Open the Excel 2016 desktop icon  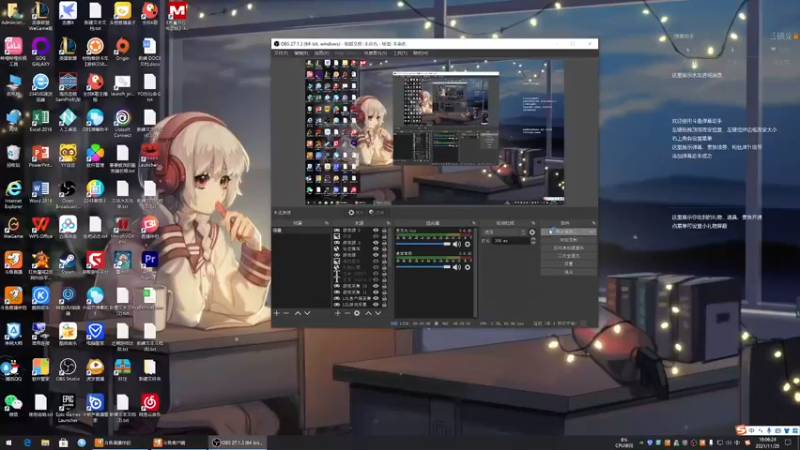tap(40, 121)
